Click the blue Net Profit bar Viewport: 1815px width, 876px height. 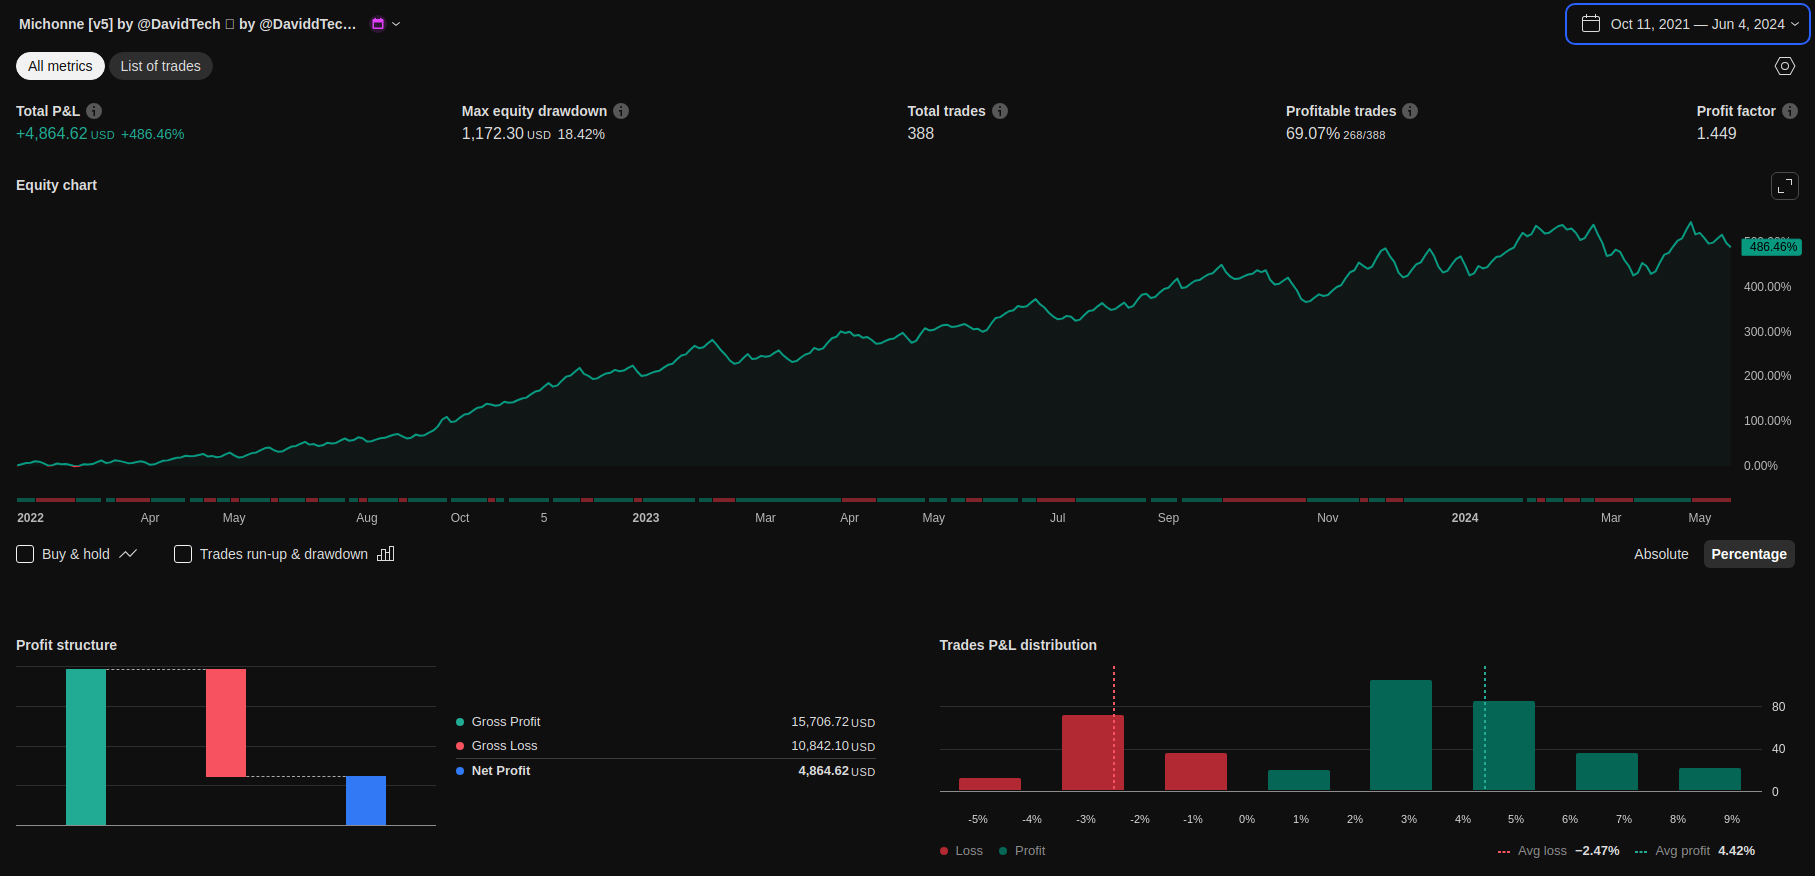click(366, 800)
